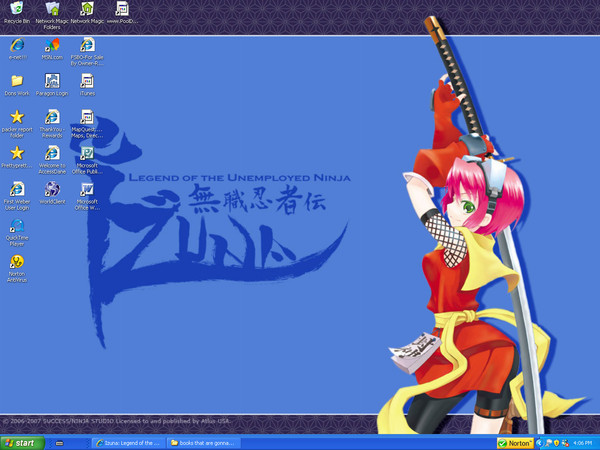Open the iTunes desktop shortcut
600x450 pixels.
pyautogui.click(x=87, y=85)
